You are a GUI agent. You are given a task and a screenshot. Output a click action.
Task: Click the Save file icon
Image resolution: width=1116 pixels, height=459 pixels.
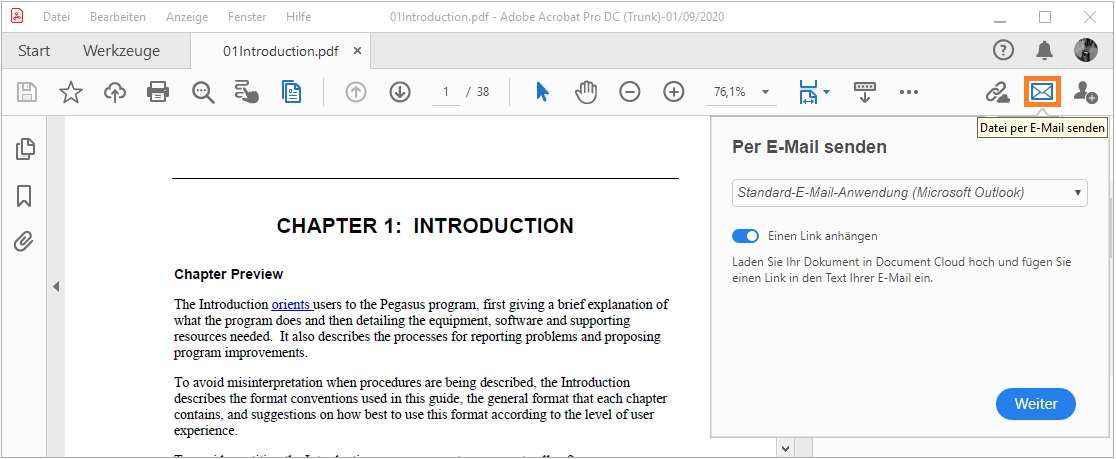26,93
